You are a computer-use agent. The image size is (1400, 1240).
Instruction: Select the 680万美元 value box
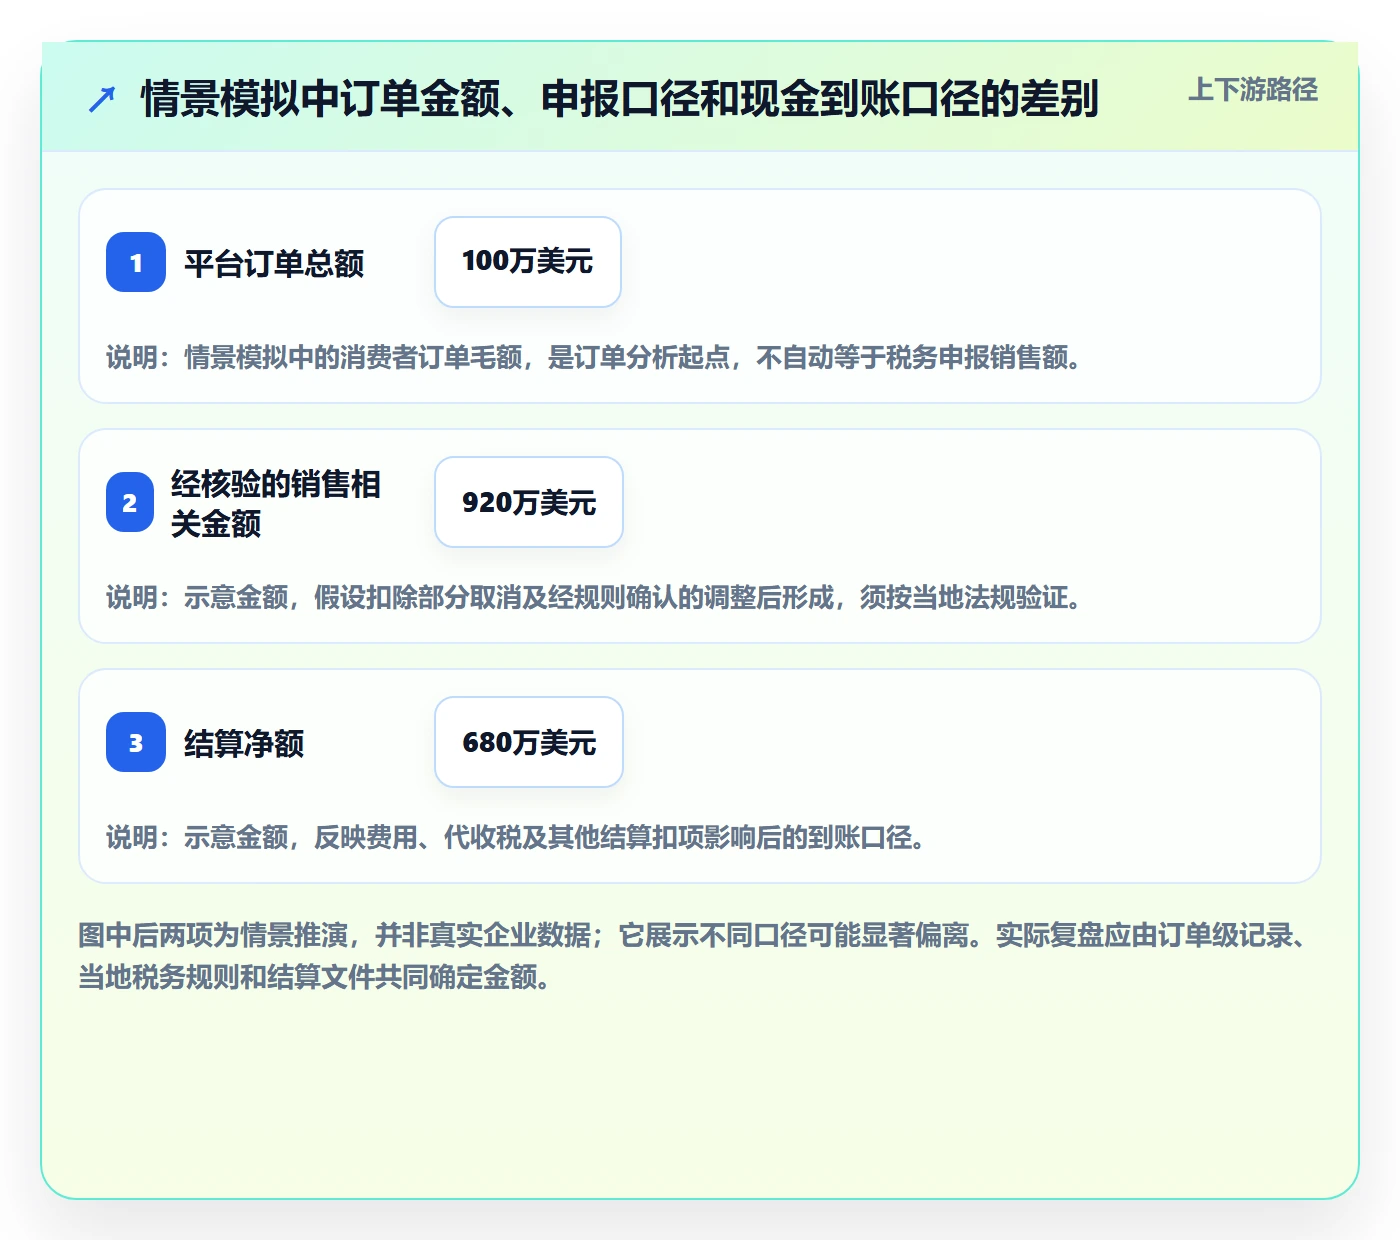(529, 742)
